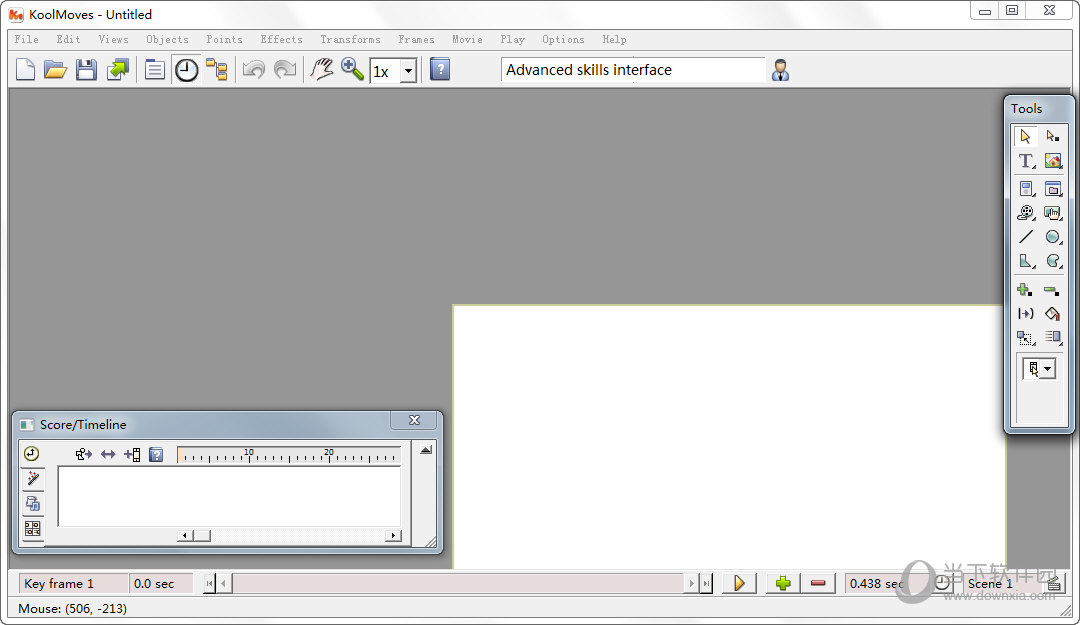The image size is (1080, 625).
Task: Open the Frames menu
Action: pyautogui.click(x=416, y=39)
